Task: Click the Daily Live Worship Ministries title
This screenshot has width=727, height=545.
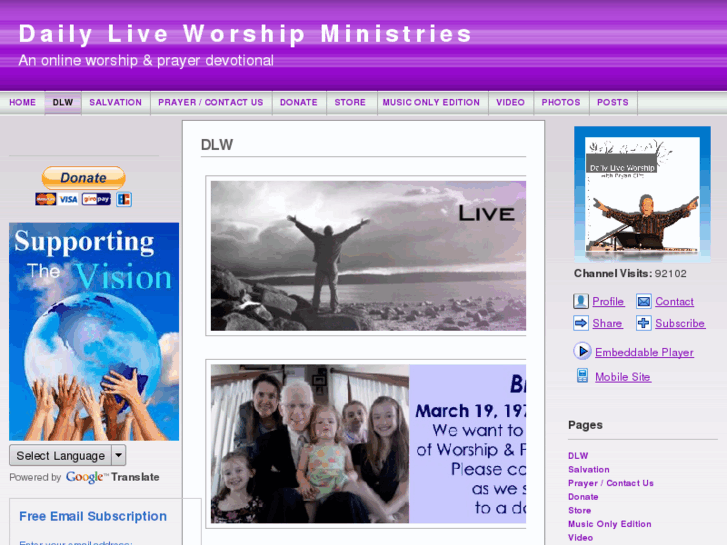Action: (245, 34)
